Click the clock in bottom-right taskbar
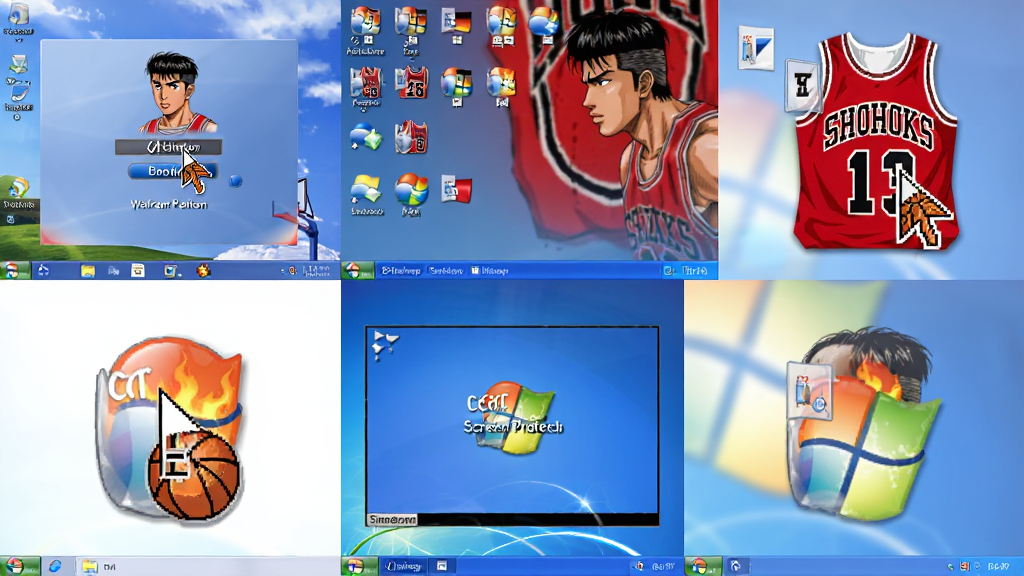 click(x=999, y=566)
